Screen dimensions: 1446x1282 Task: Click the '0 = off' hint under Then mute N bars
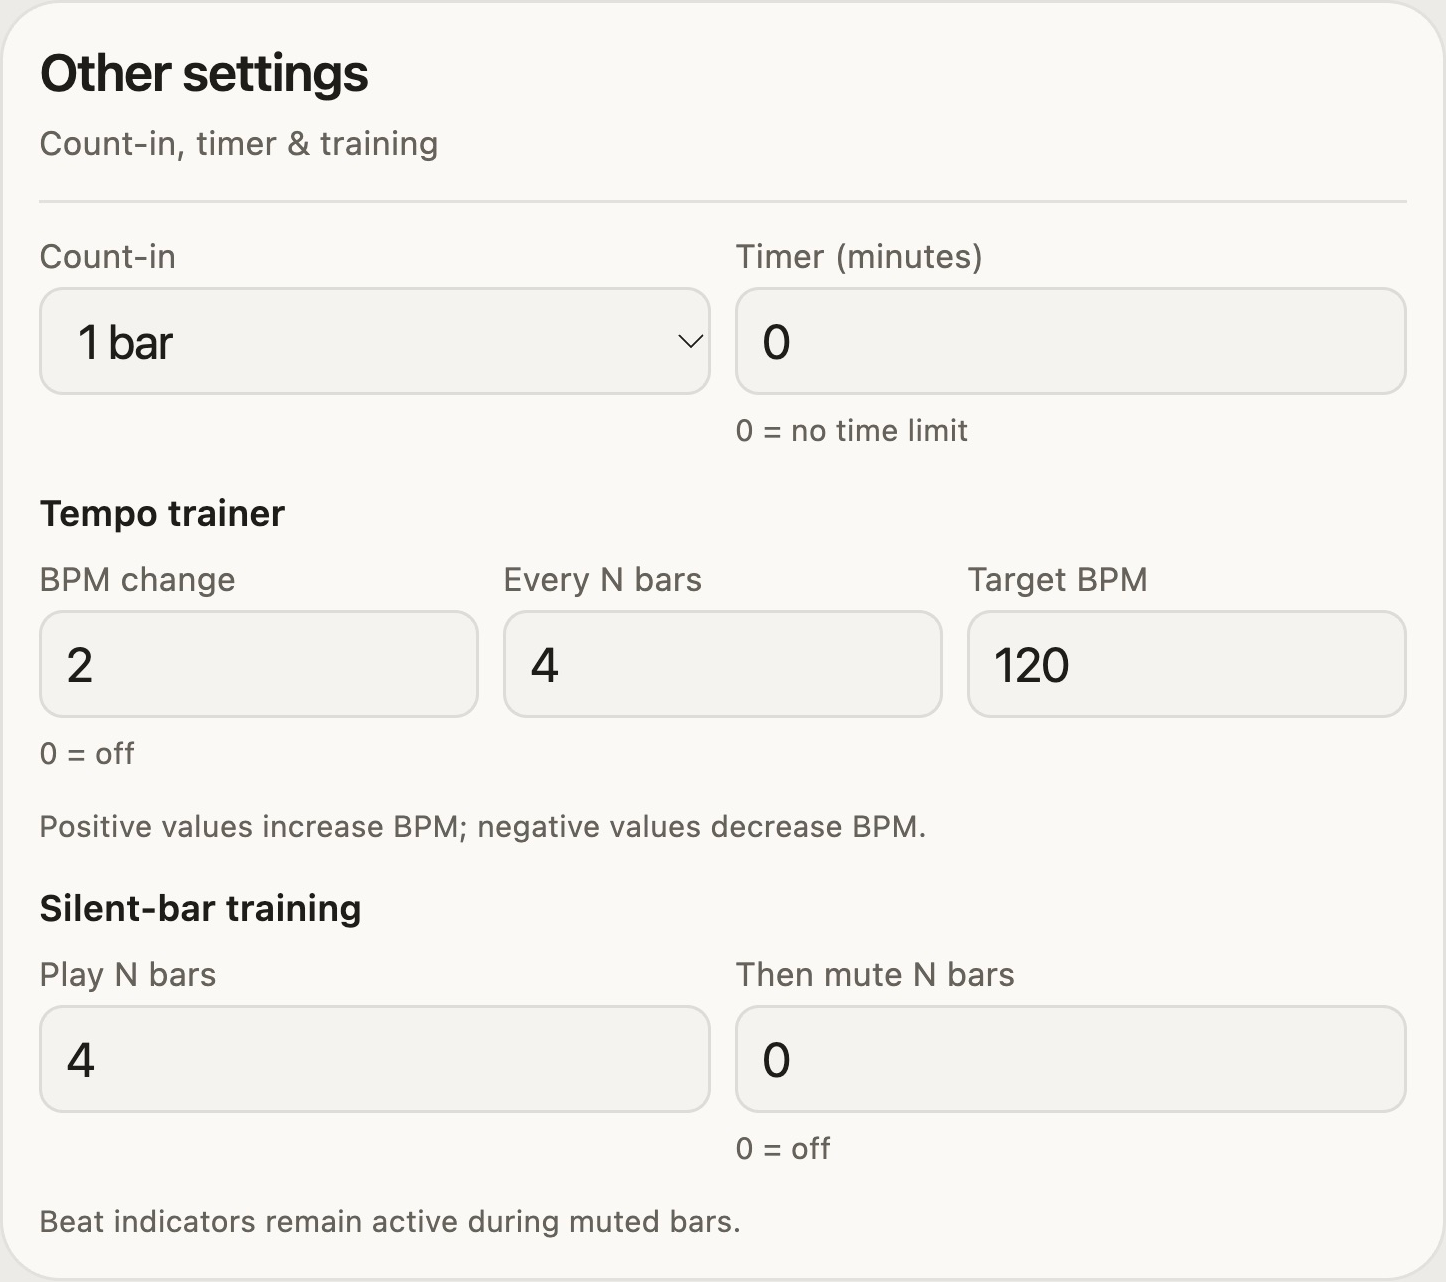tap(783, 1149)
